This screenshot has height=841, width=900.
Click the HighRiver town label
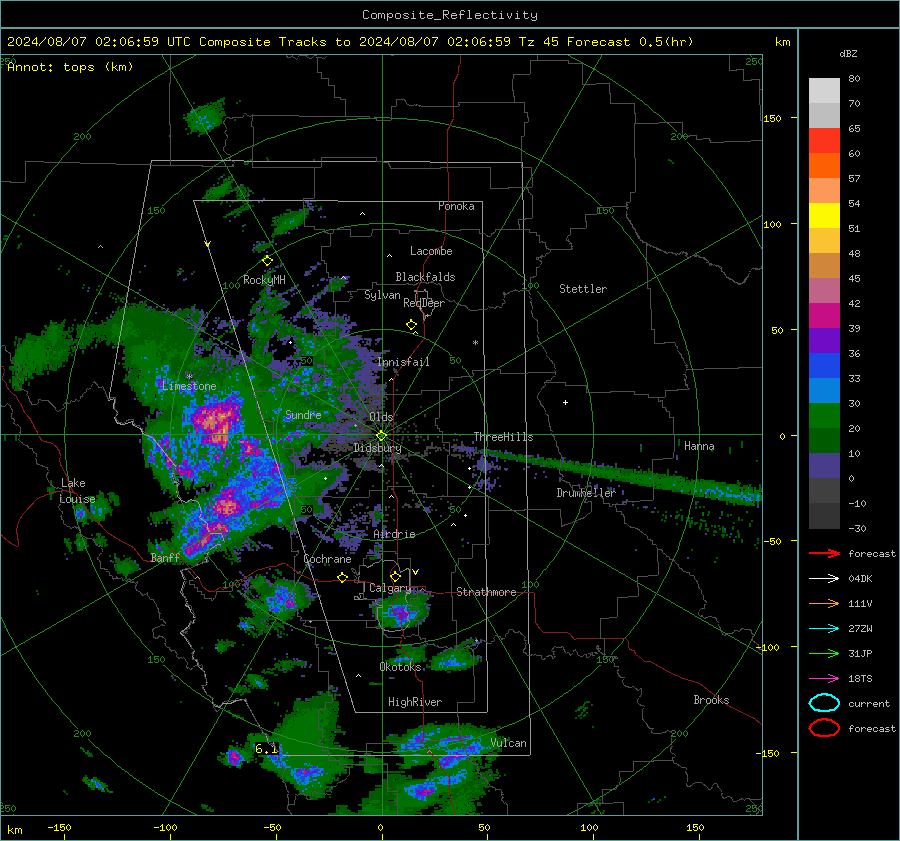coord(415,702)
